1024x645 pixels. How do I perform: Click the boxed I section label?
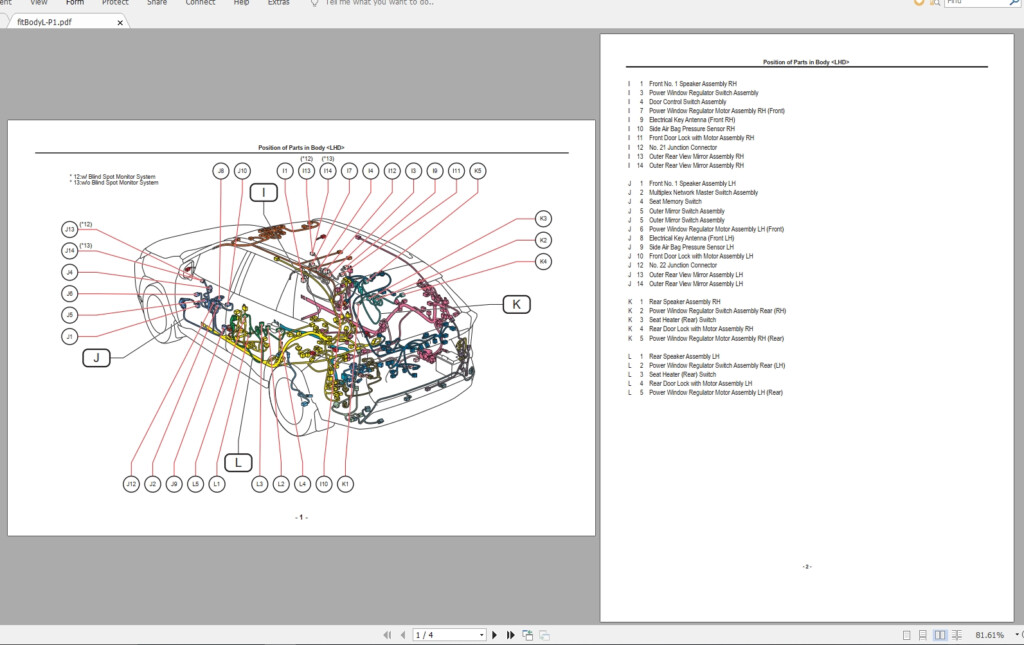[x=264, y=193]
